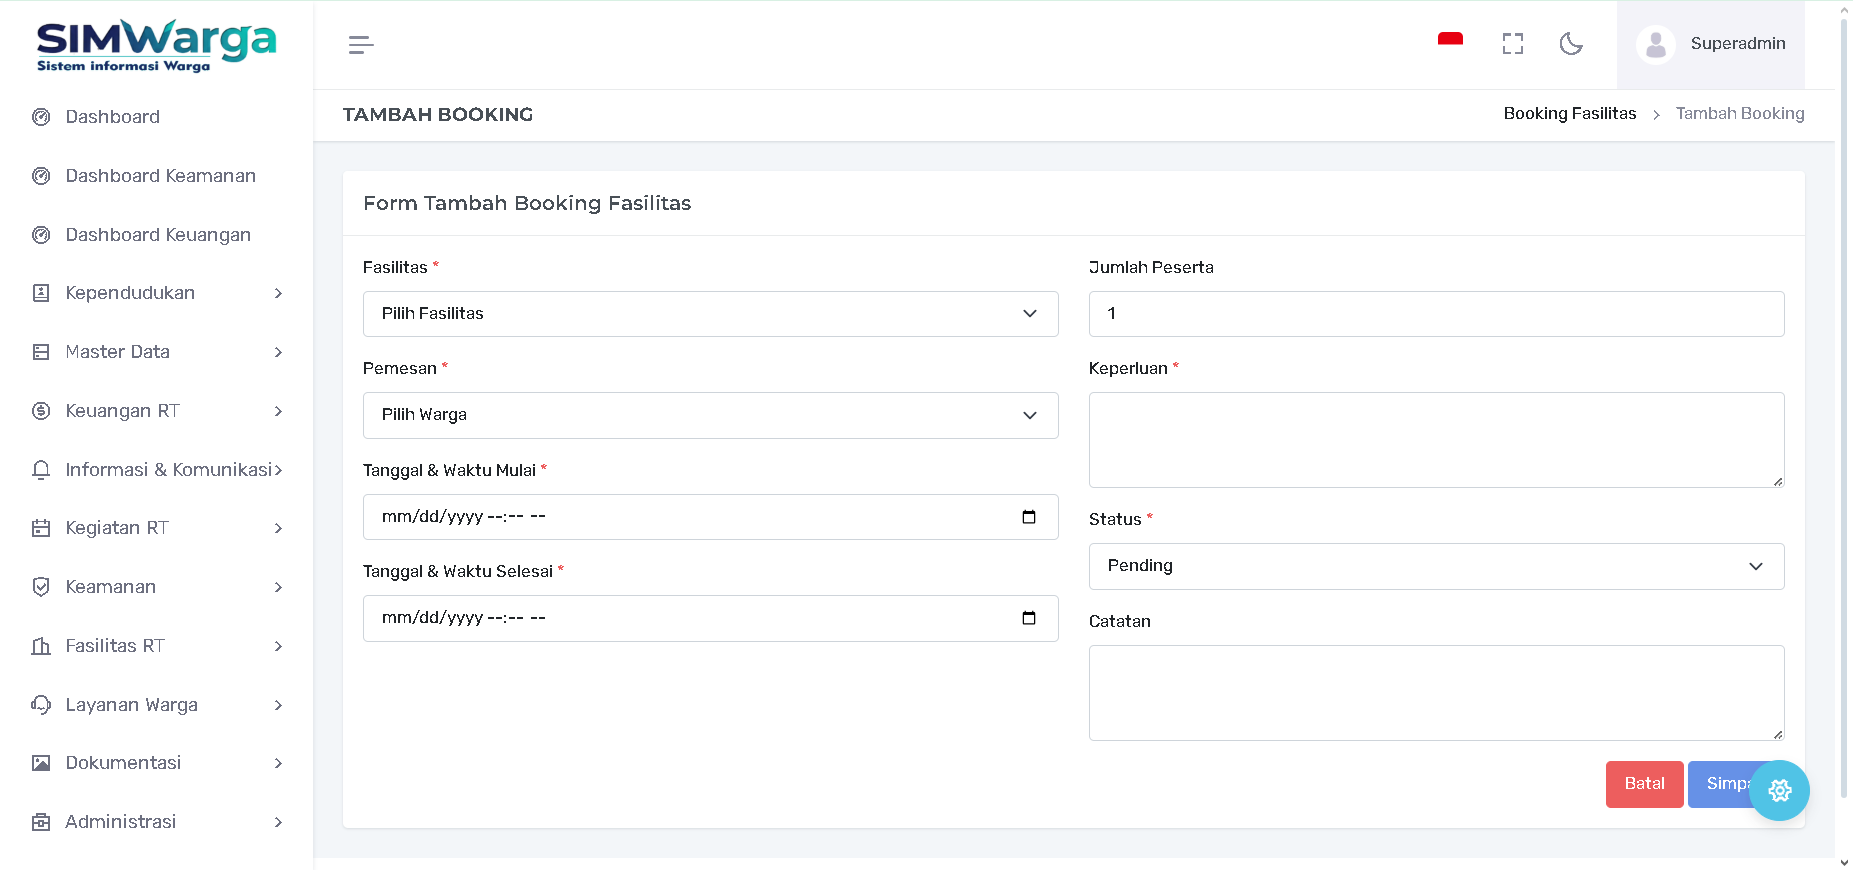Focus the Keperluan text area
The width and height of the screenshot is (1853, 870).
(1435, 440)
